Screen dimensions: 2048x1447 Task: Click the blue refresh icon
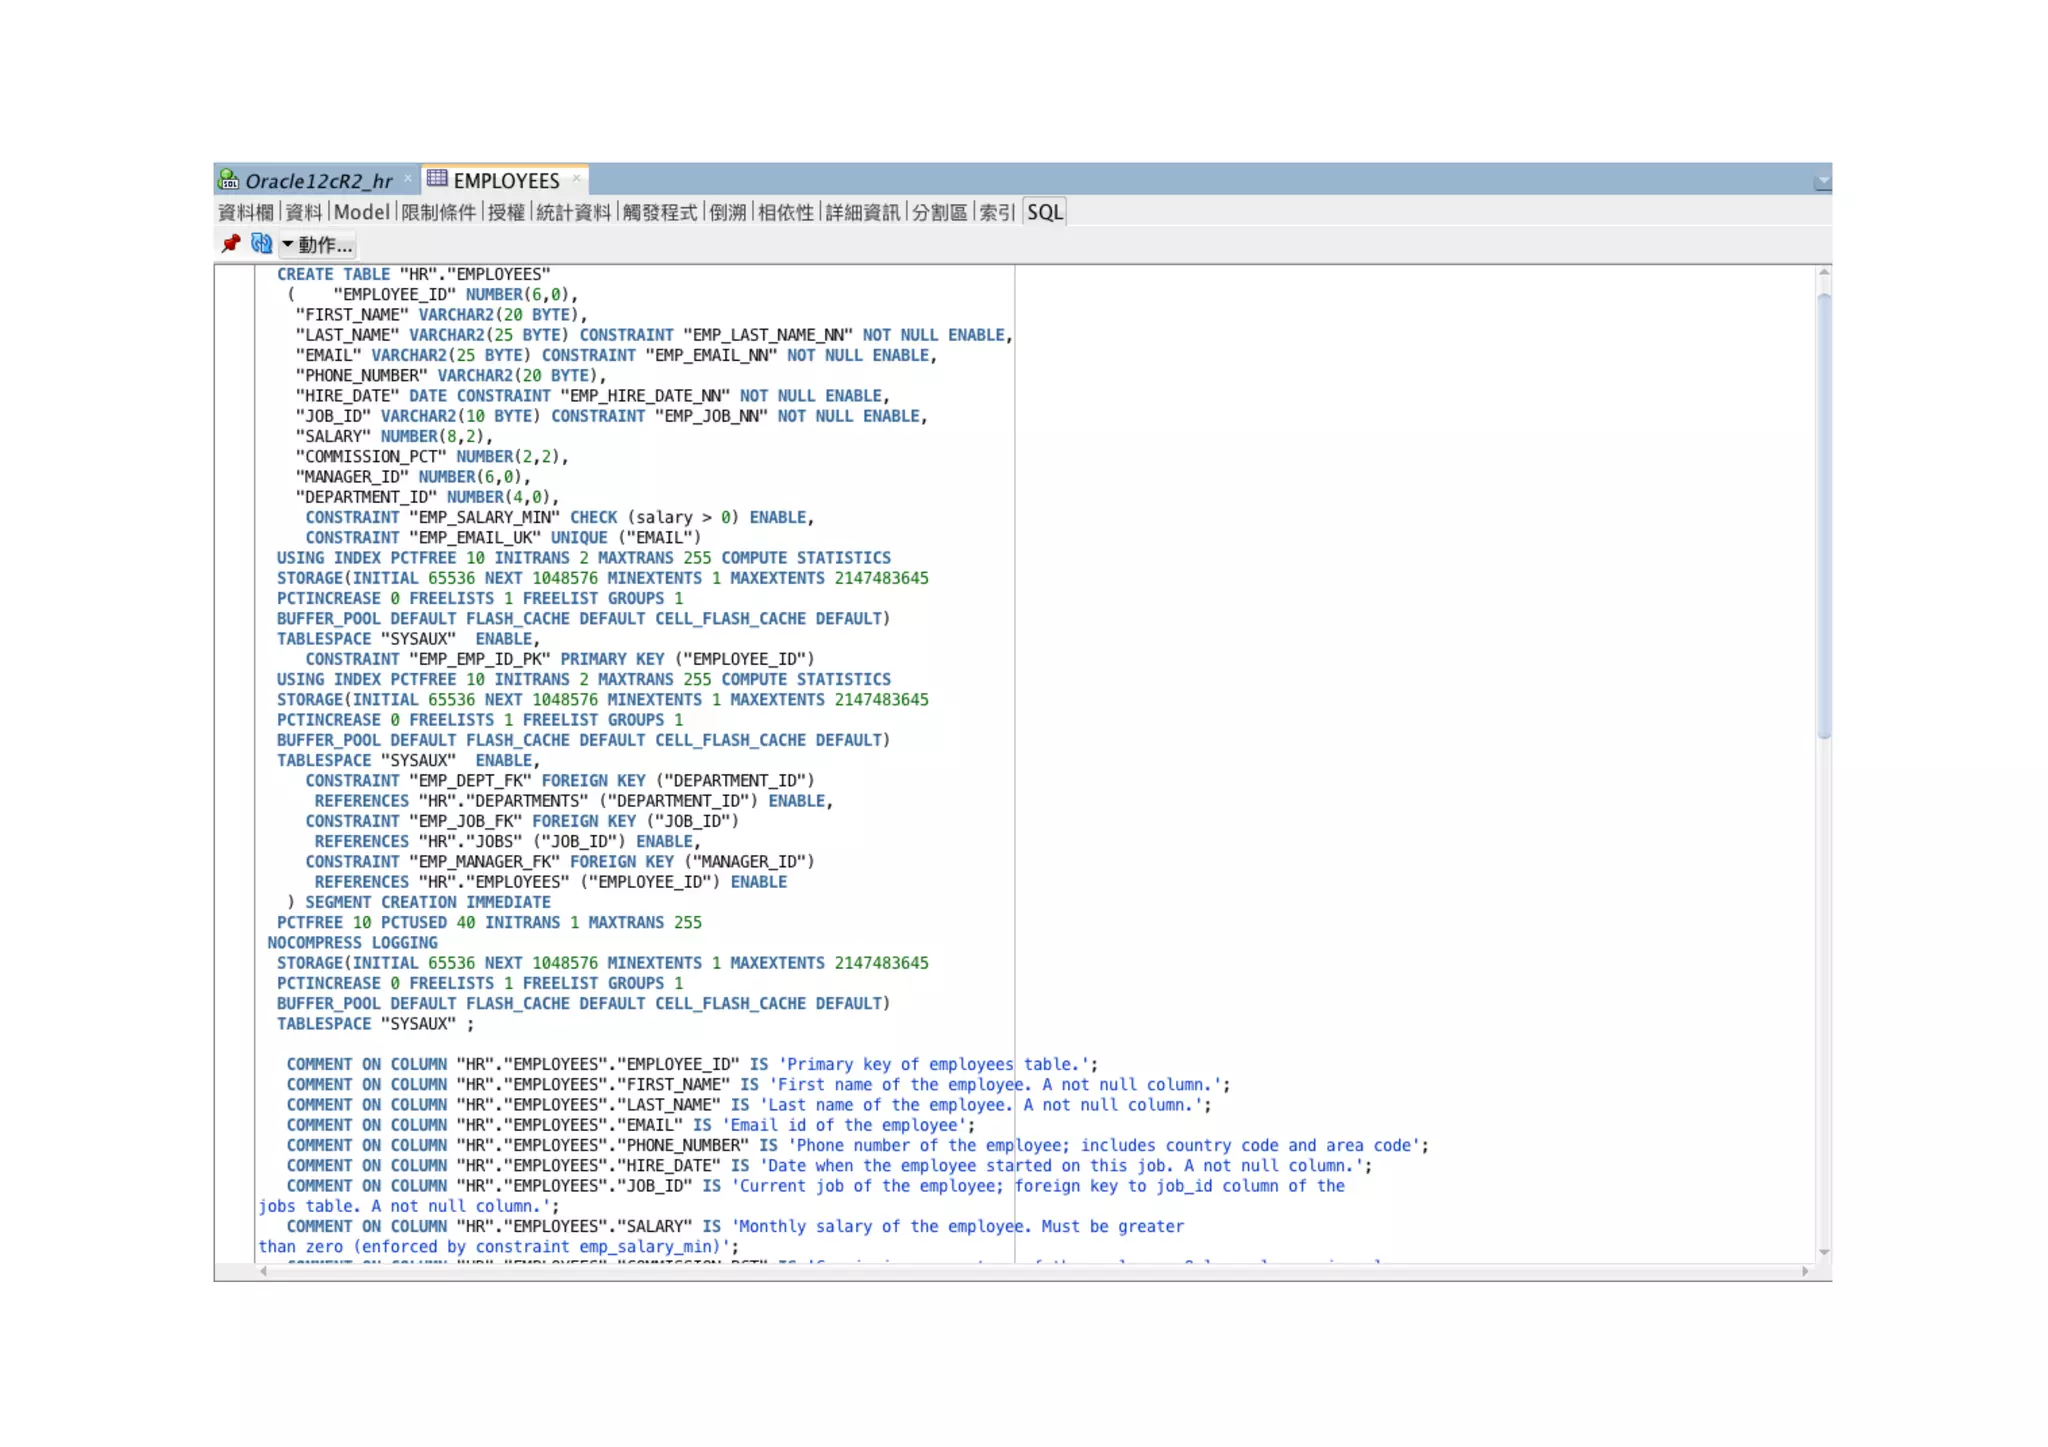pyautogui.click(x=261, y=243)
